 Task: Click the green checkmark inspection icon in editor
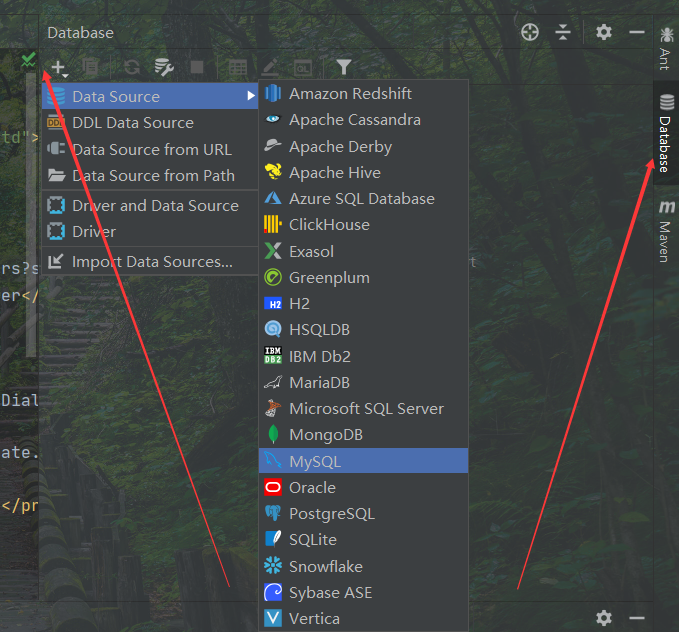tap(29, 59)
